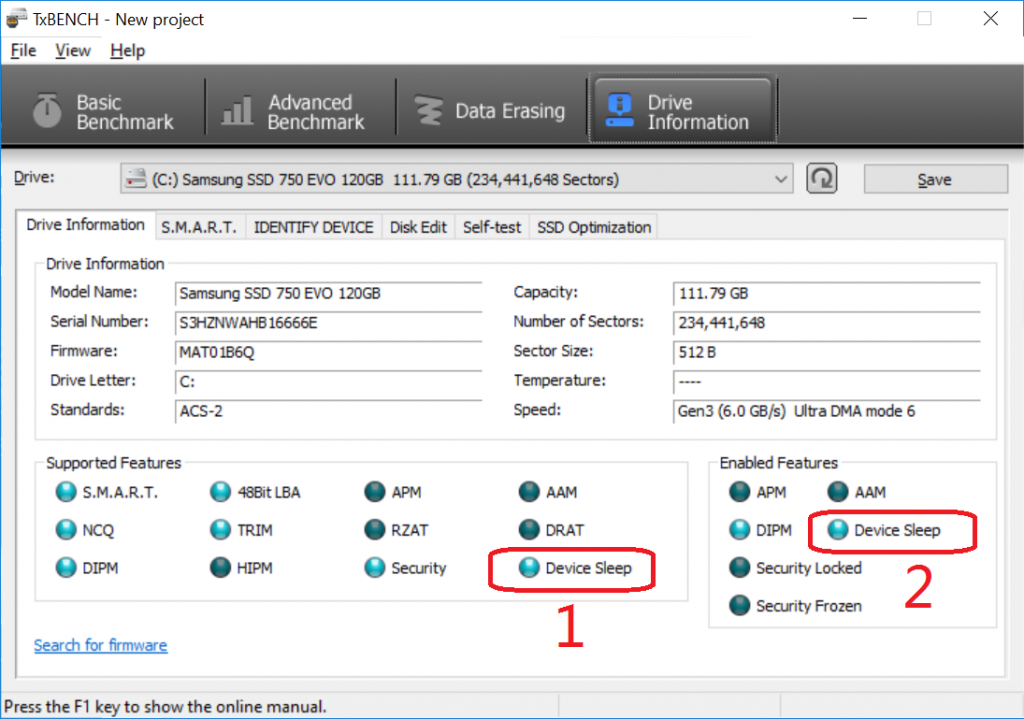Image resolution: width=1024 pixels, height=719 pixels.
Task: Open the File menu
Action: (24, 50)
